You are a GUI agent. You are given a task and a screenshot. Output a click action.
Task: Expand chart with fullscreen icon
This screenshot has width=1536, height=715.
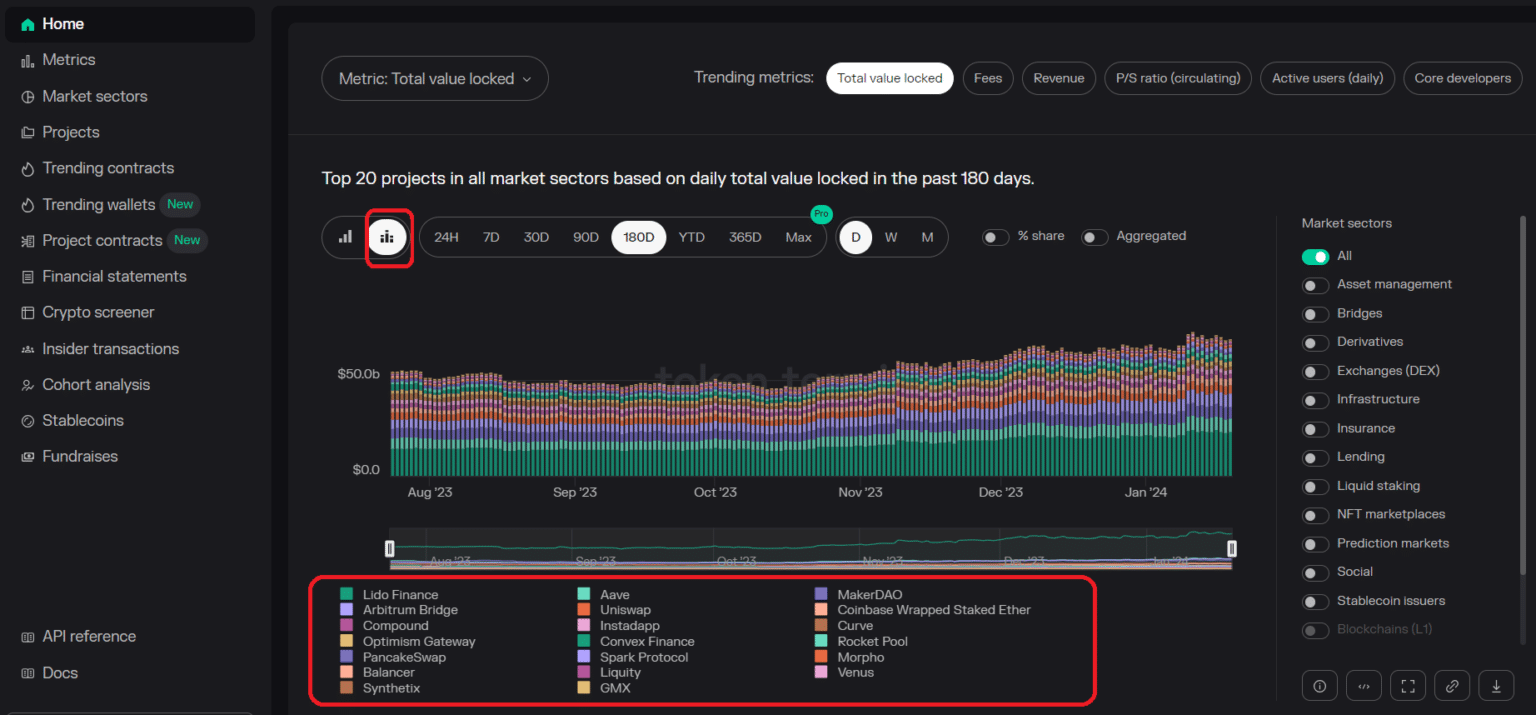point(1407,686)
